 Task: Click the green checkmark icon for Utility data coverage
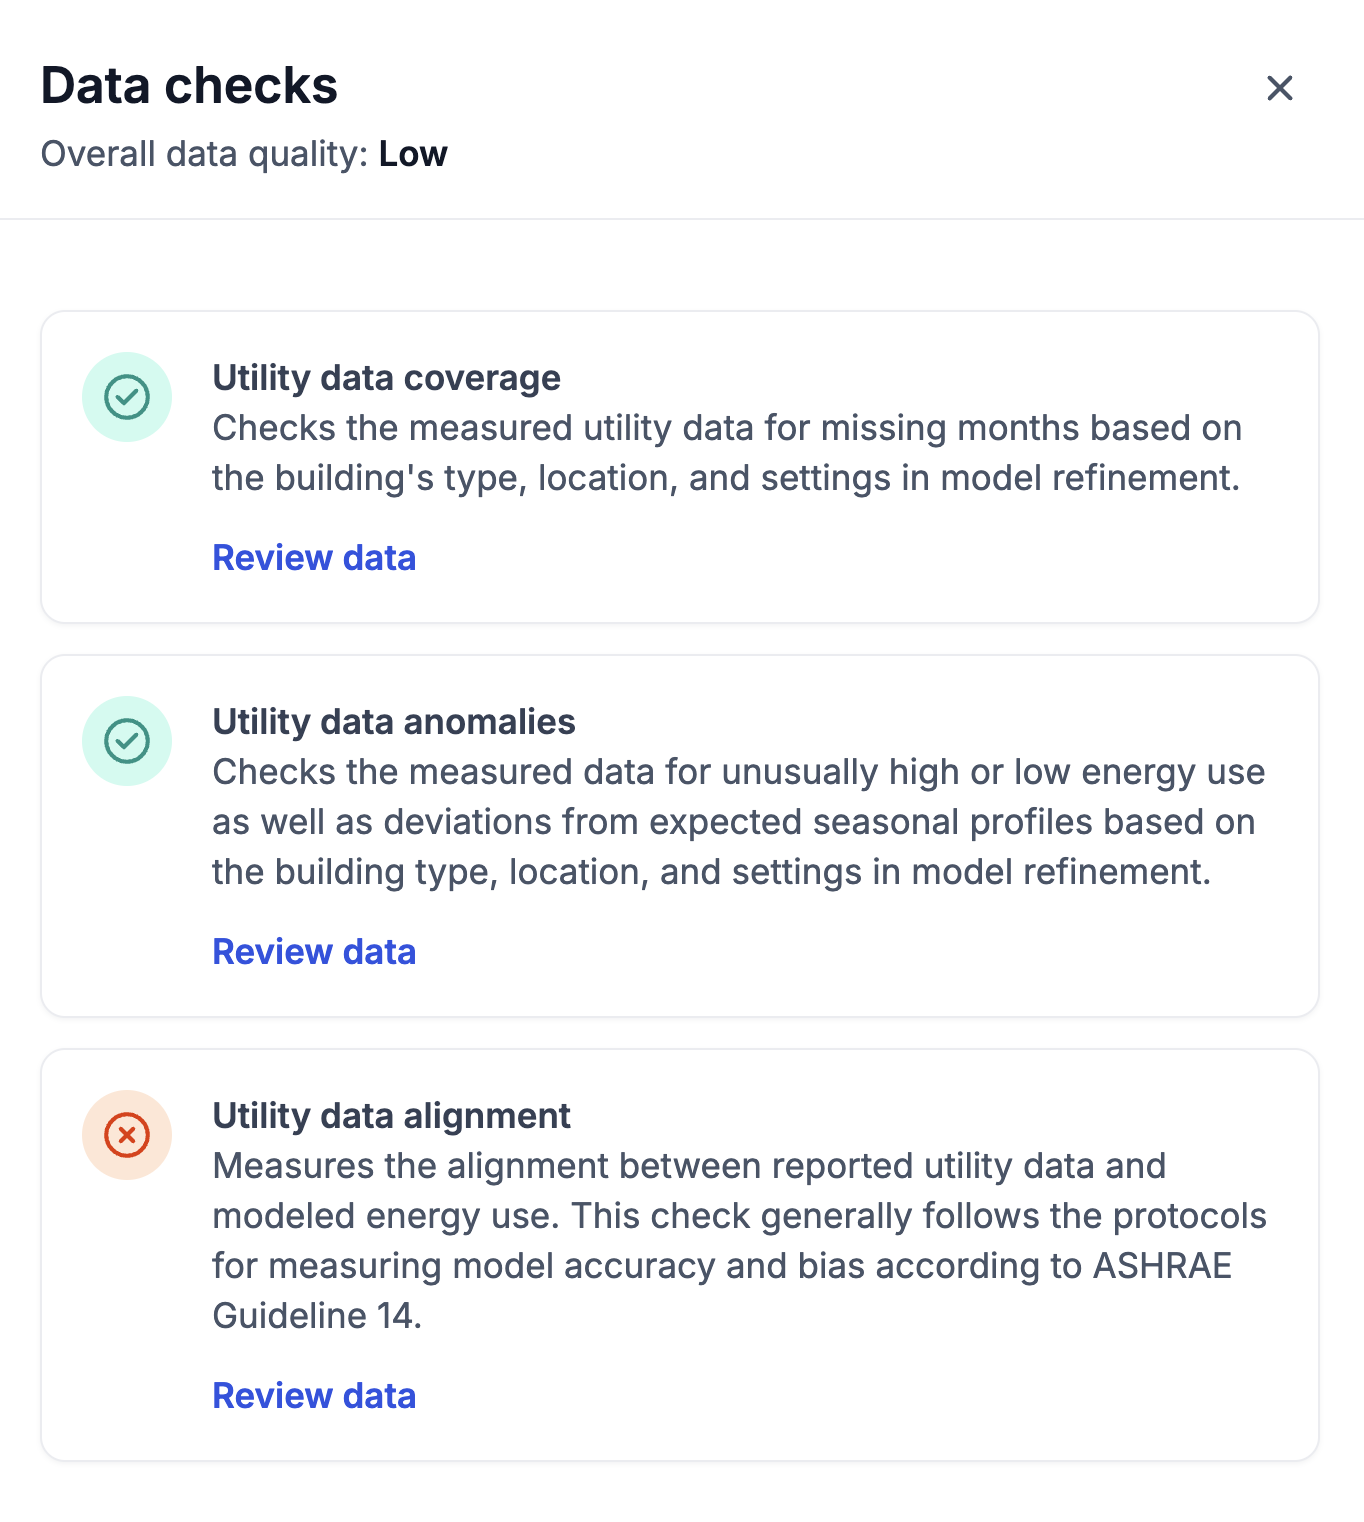tap(127, 397)
